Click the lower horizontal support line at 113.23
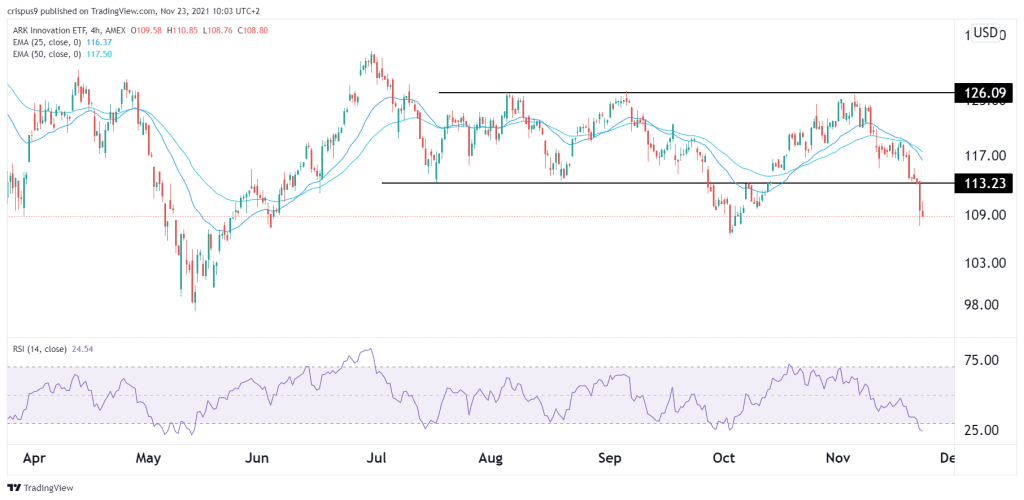Image resolution: width=1024 pixels, height=500 pixels. [667, 183]
